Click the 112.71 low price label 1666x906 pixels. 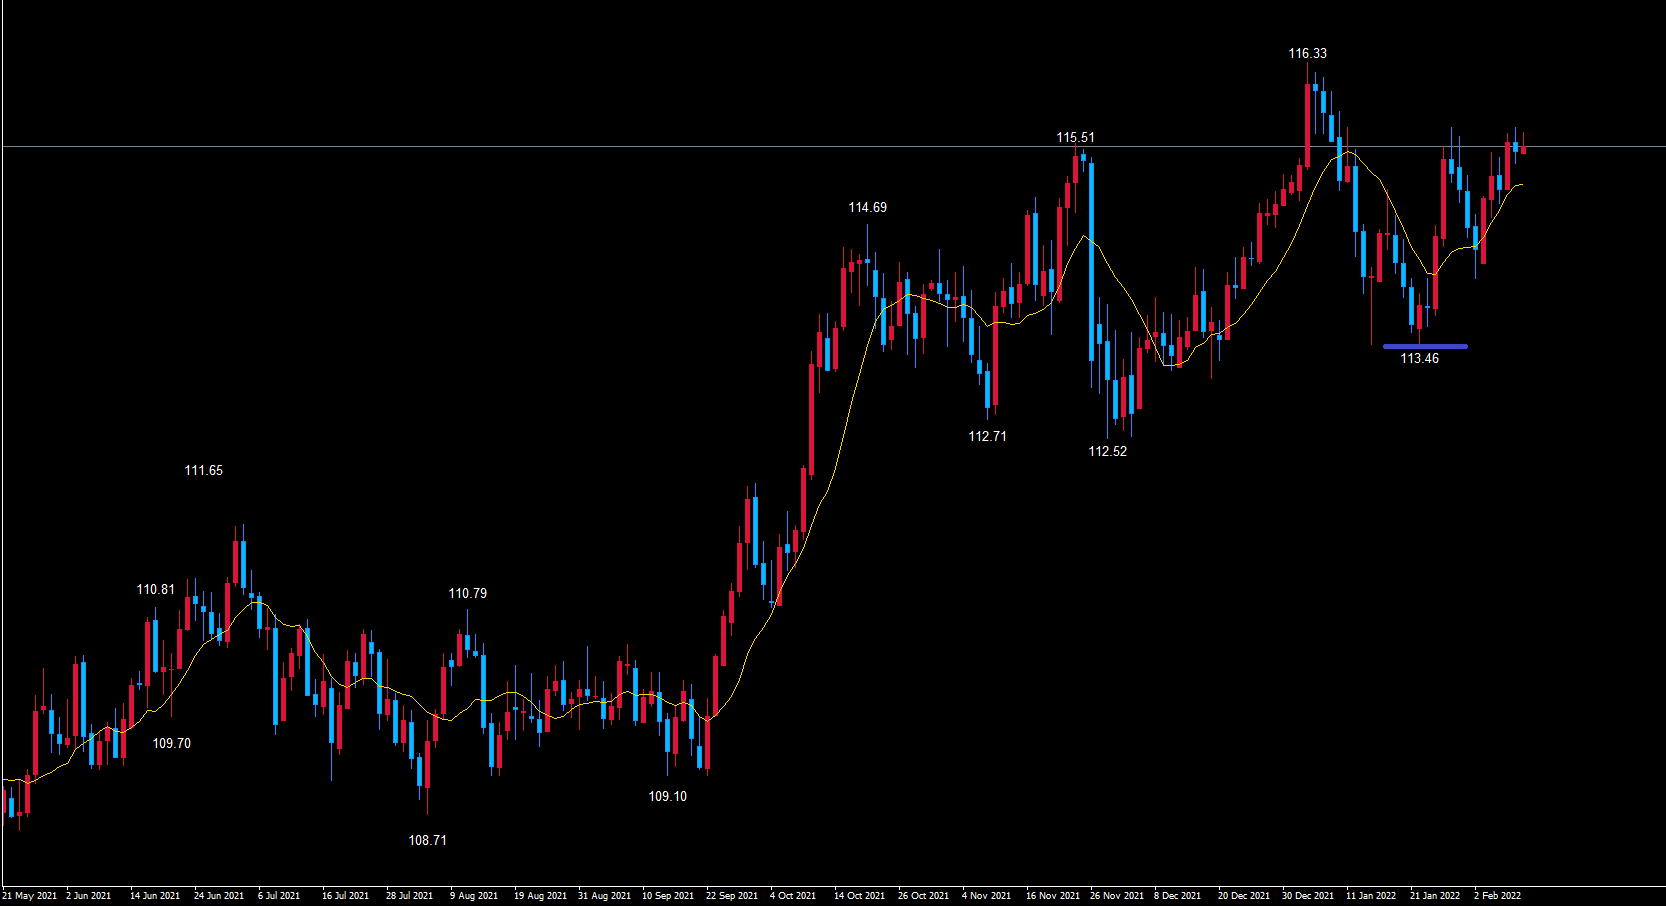pos(987,437)
